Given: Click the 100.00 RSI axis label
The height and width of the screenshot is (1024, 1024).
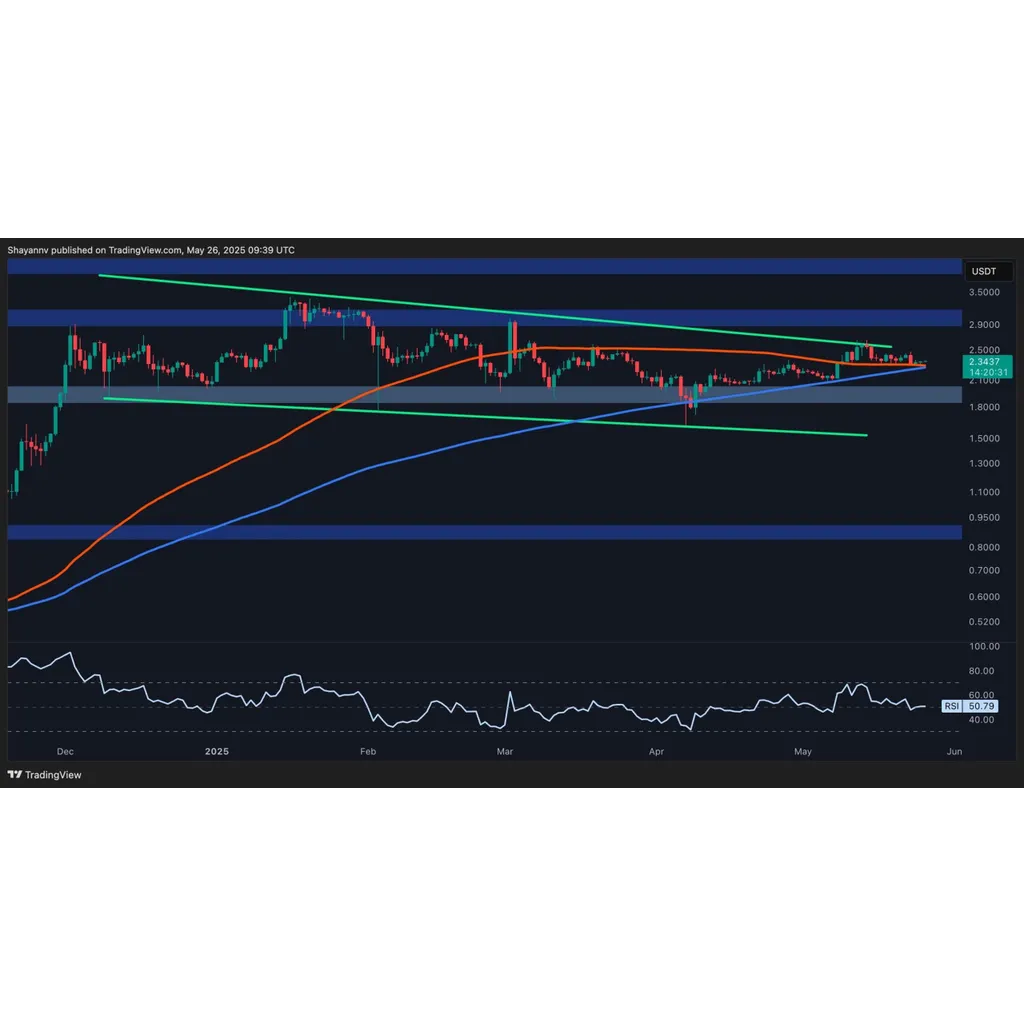Looking at the screenshot, I should click(x=984, y=646).
